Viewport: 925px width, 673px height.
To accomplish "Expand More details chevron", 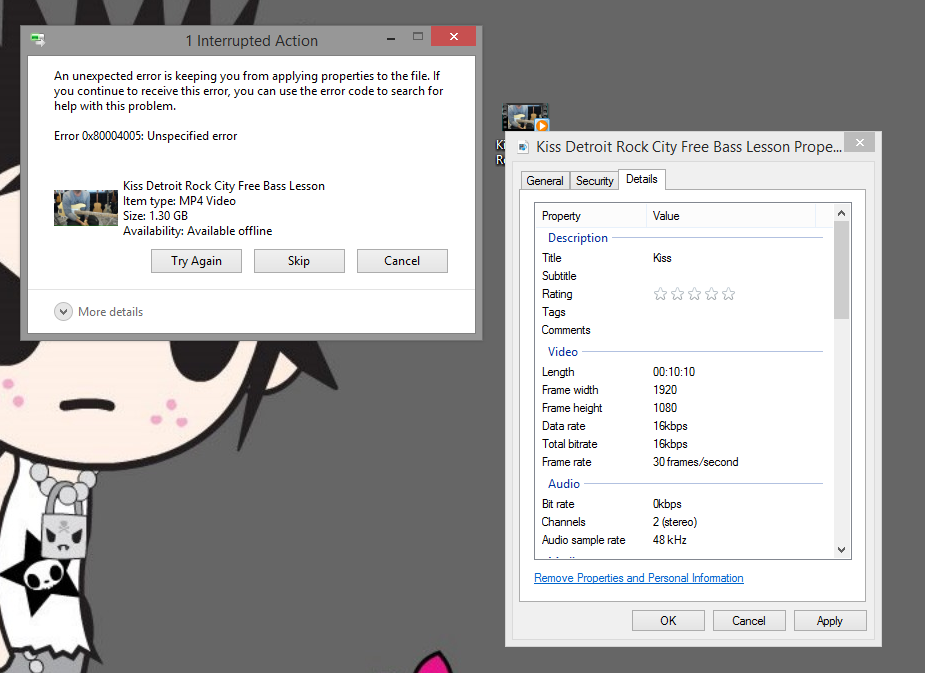I will tap(63, 311).
